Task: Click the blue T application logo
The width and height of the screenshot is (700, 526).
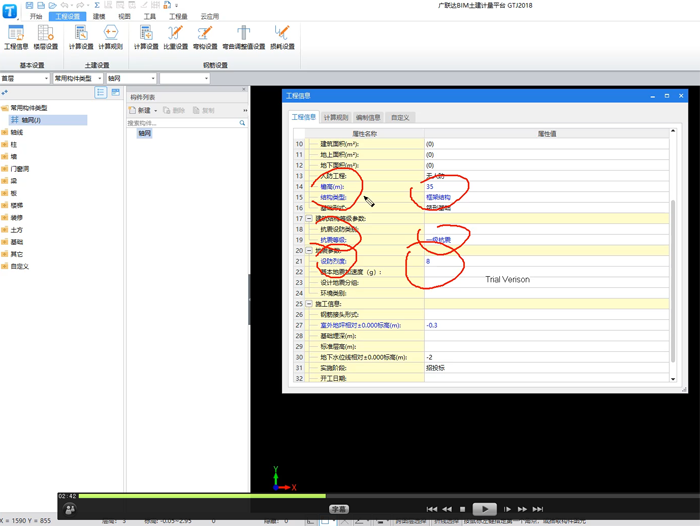Action: (9, 11)
